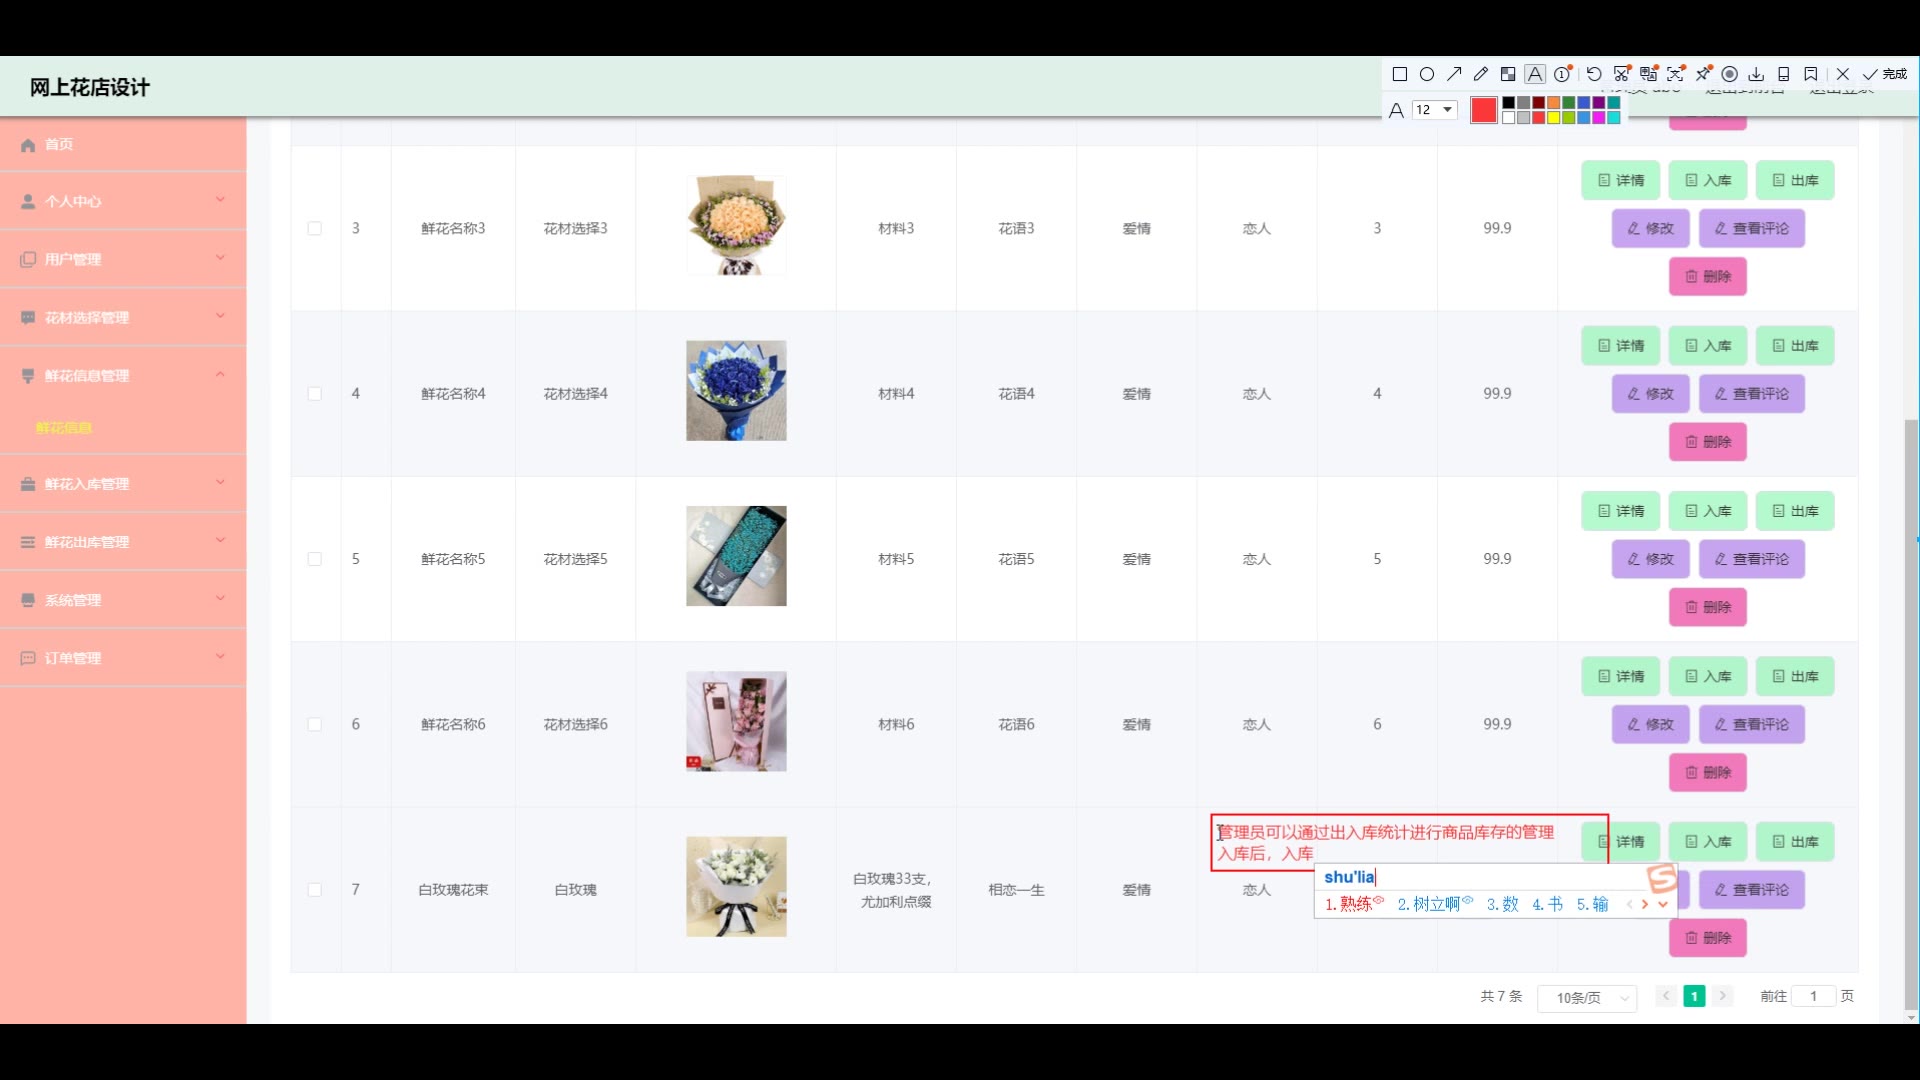This screenshot has height=1080, width=1920.
Task: Click the pin screenshot icon
Action: 1703,74
